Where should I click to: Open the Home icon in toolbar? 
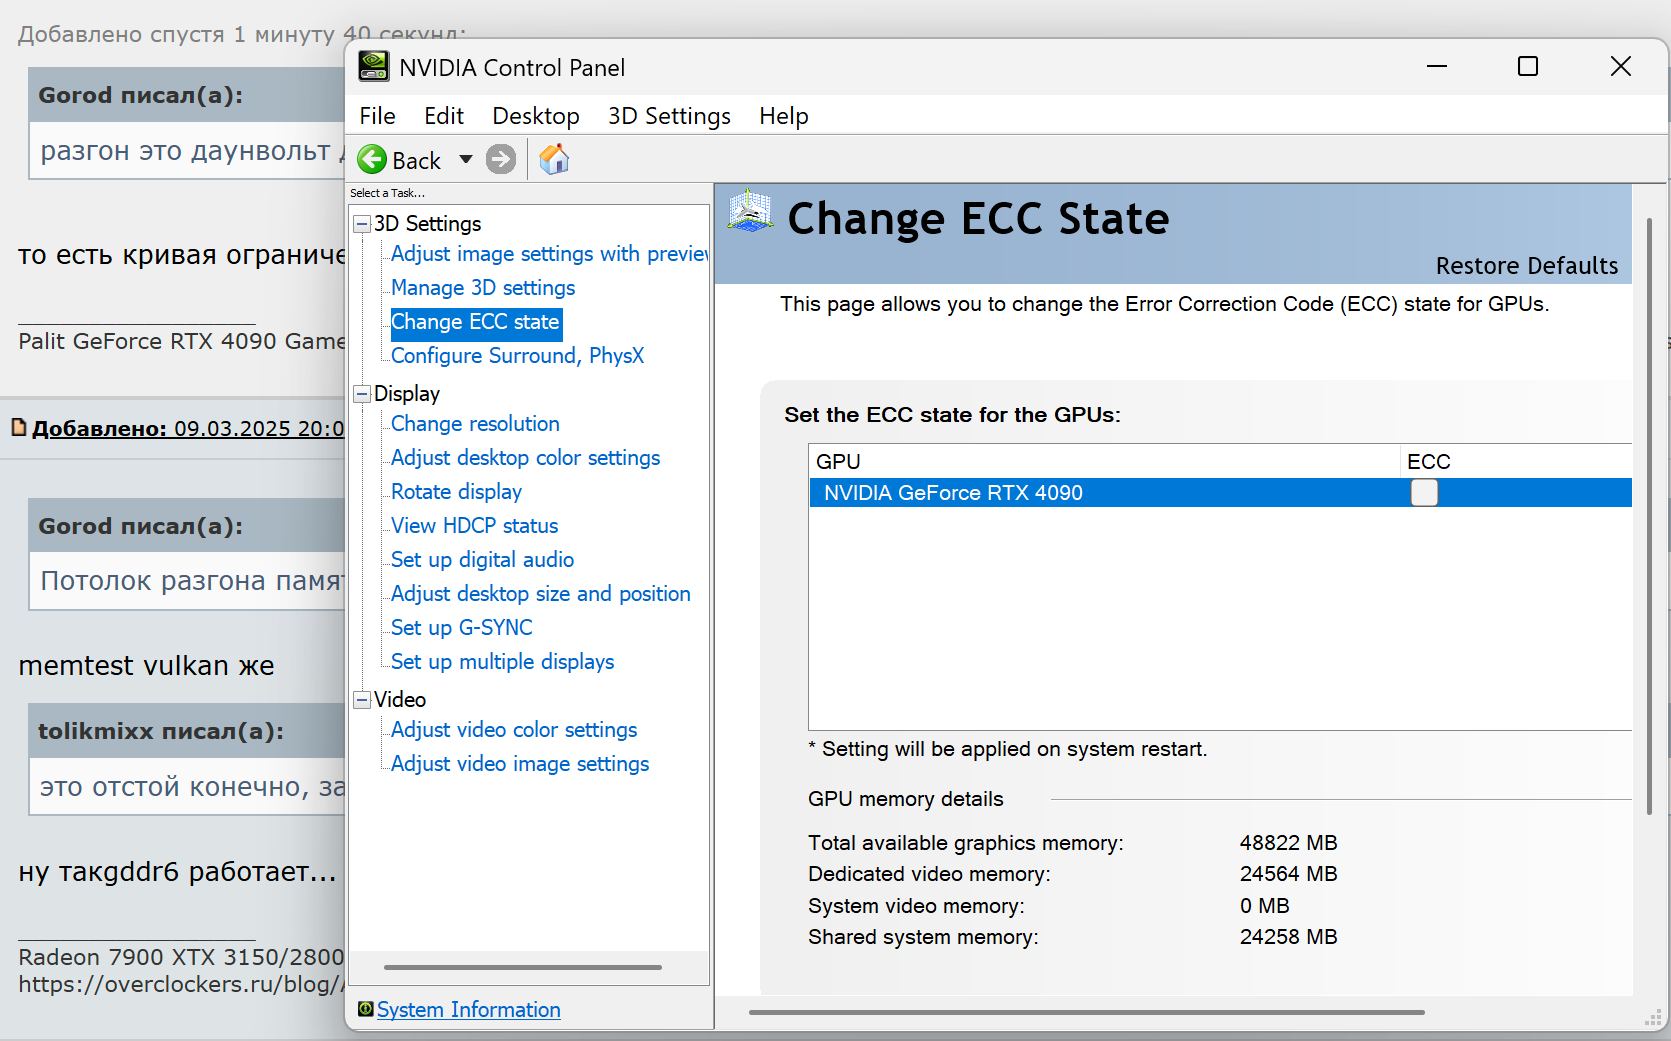click(x=554, y=159)
